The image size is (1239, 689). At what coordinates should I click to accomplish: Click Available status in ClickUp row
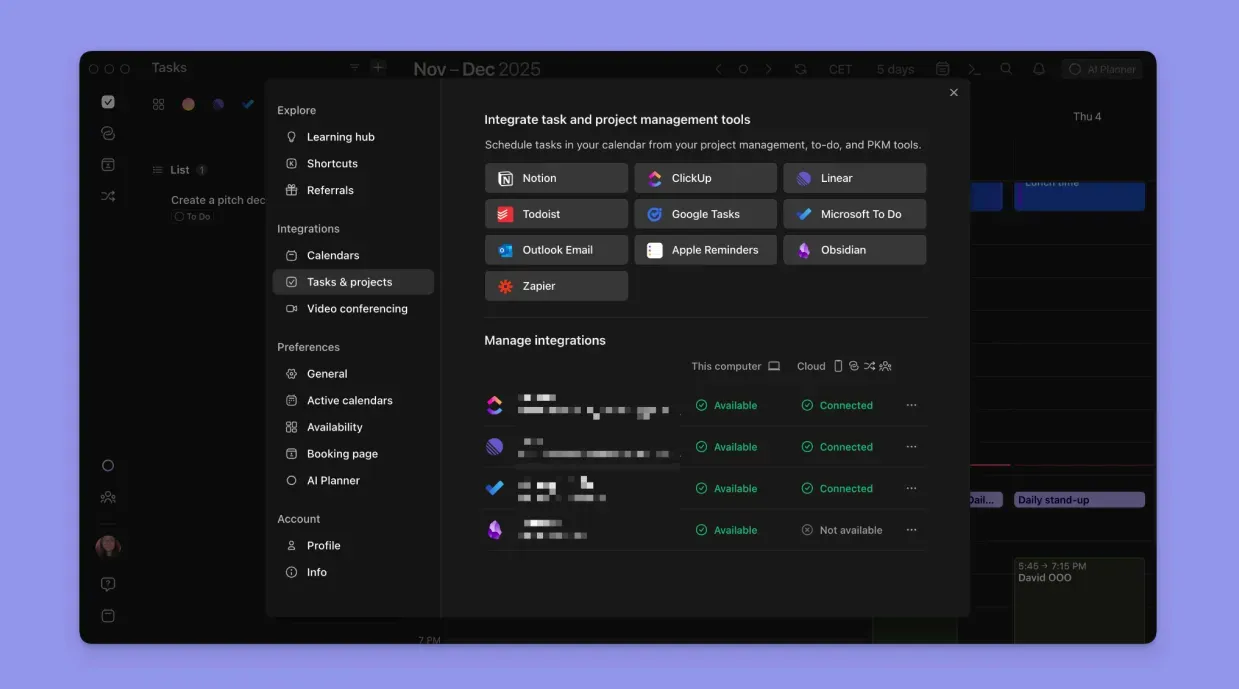(726, 405)
